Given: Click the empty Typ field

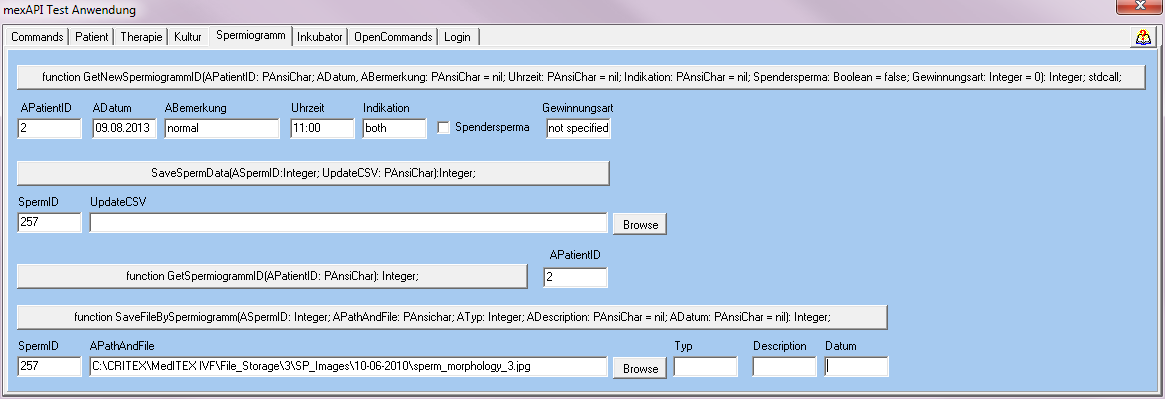Looking at the screenshot, I should tap(705, 366).
